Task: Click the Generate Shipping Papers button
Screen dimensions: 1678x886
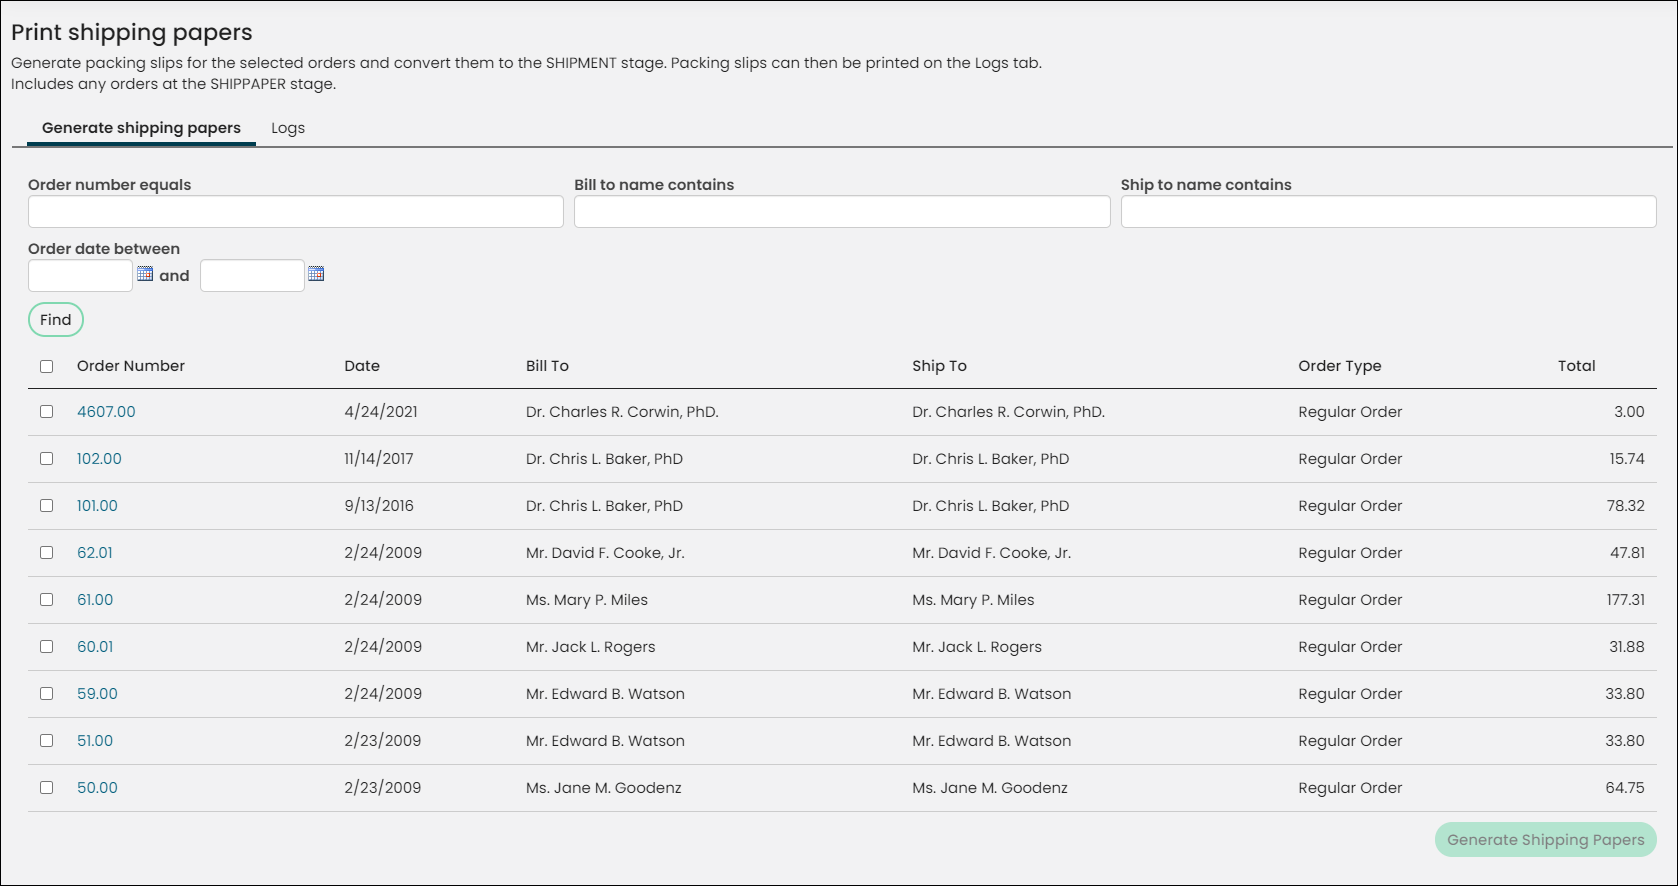Action: [x=1545, y=840]
